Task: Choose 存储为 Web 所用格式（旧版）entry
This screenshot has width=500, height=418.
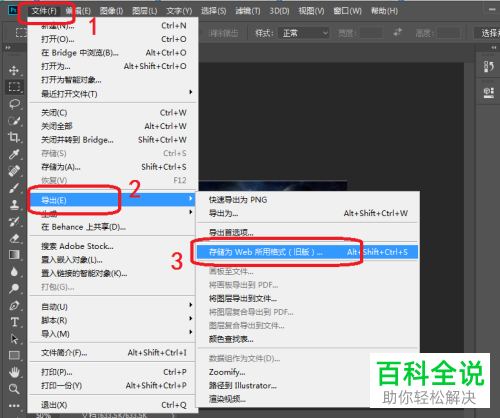Action: [x=307, y=252]
